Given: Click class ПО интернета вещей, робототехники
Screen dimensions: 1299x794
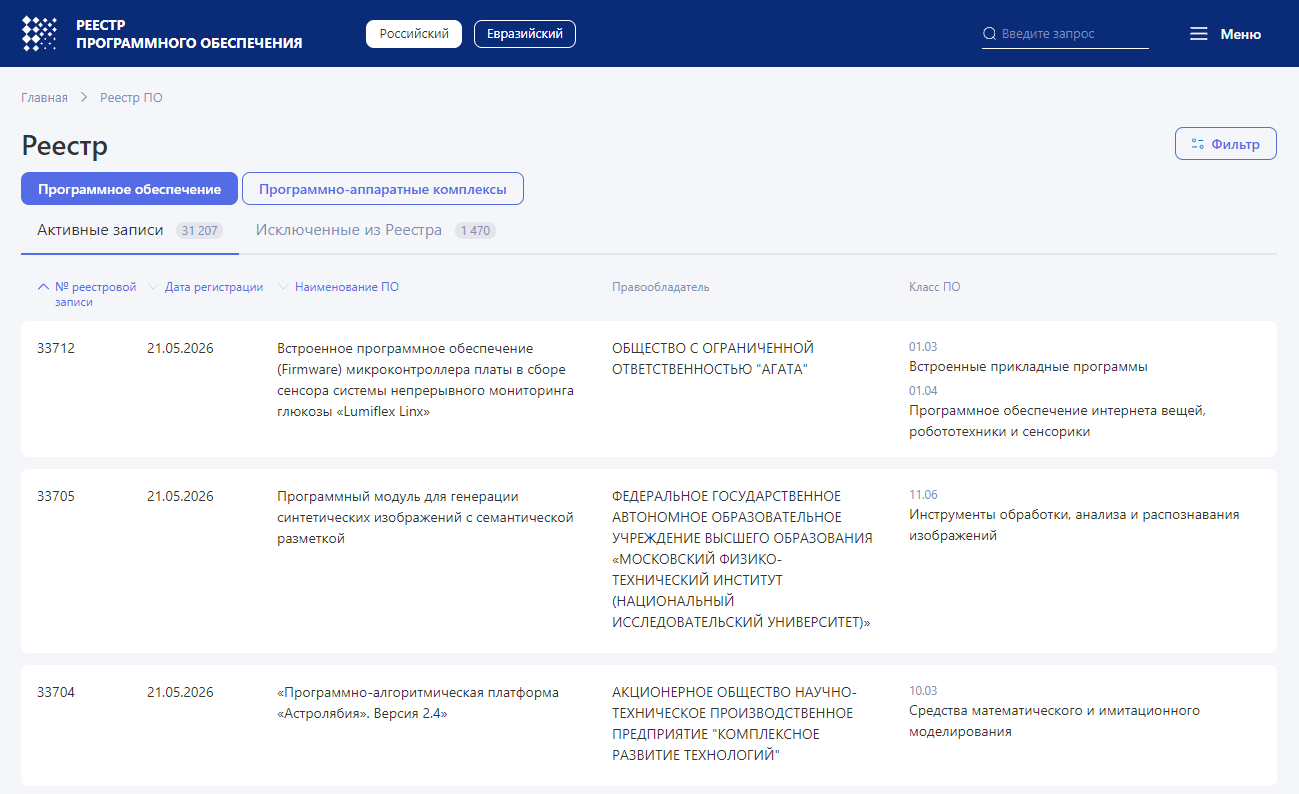Looking at the screenshot, I should 1057,421.
